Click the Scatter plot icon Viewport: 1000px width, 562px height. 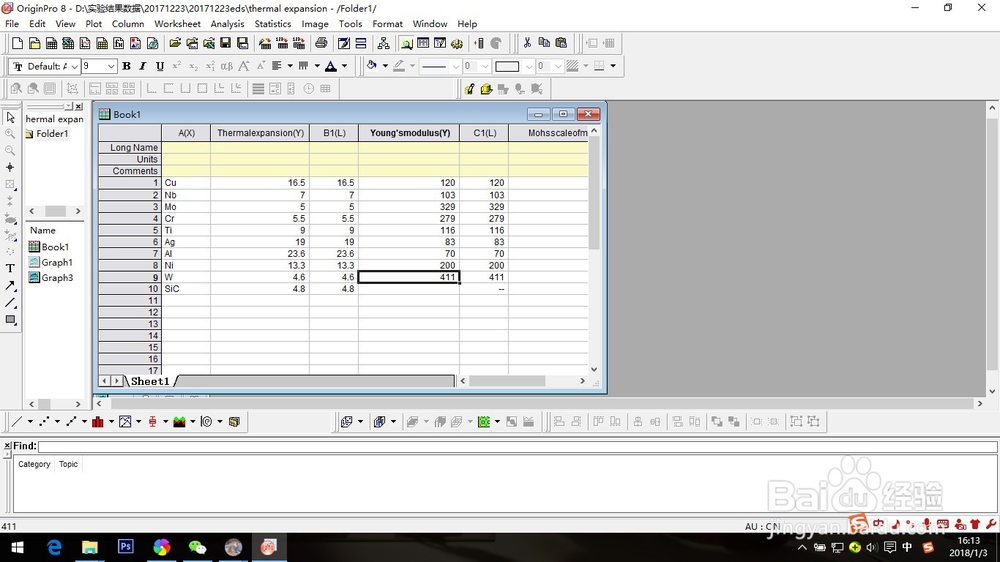(44, 422)
